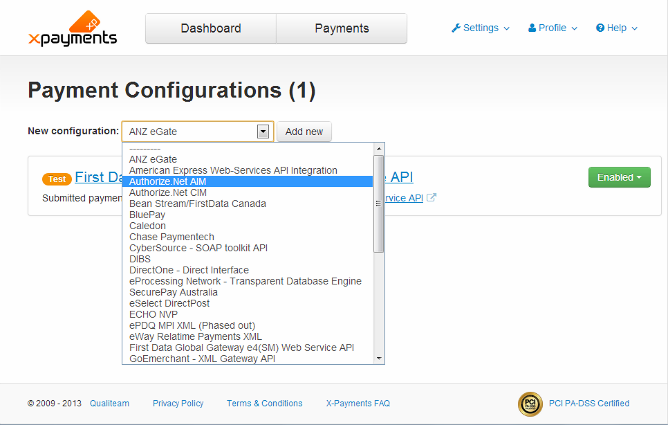Pick SecurePay Australia option

click(x=248, y=292)
